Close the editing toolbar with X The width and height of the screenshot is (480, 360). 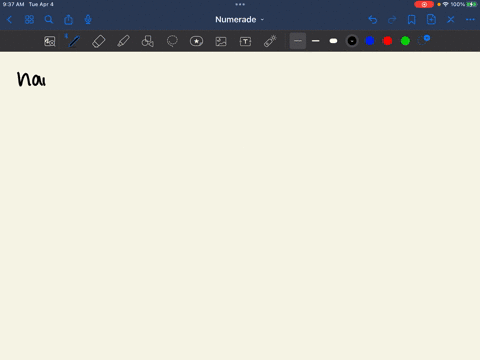tap(451, 20)
